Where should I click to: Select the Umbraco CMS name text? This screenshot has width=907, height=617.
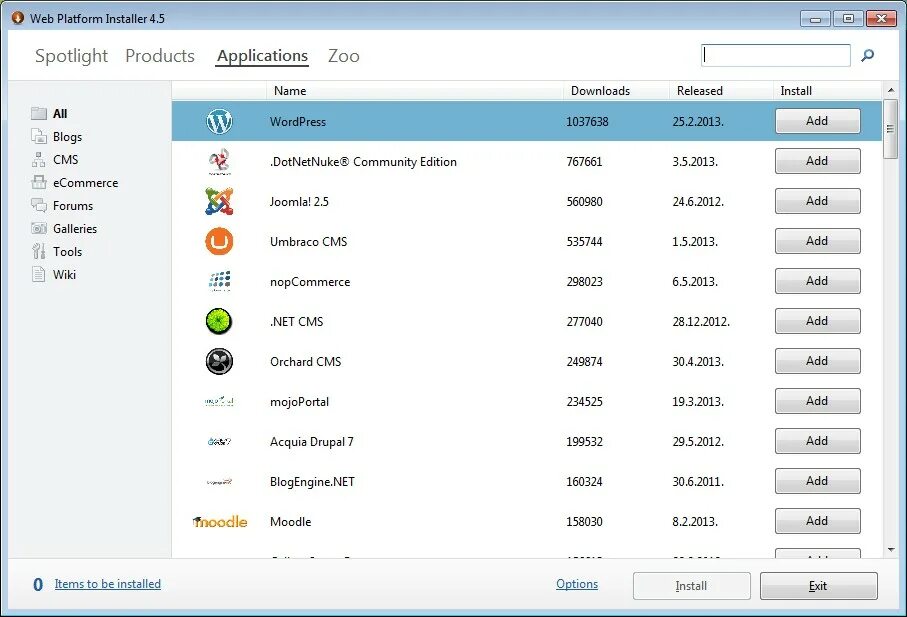coord(308,242)
